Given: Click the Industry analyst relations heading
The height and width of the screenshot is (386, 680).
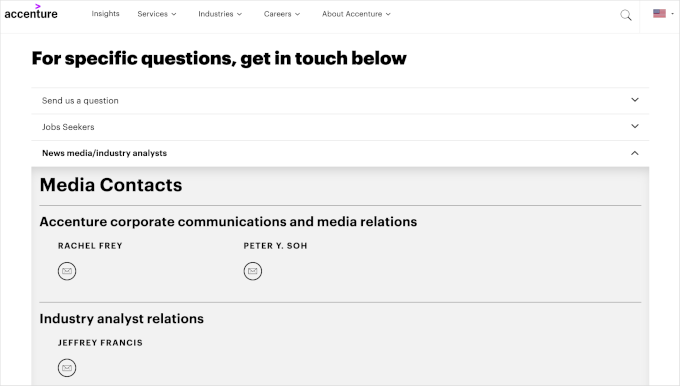Looking at the screenshot, I should click(121, 319).
